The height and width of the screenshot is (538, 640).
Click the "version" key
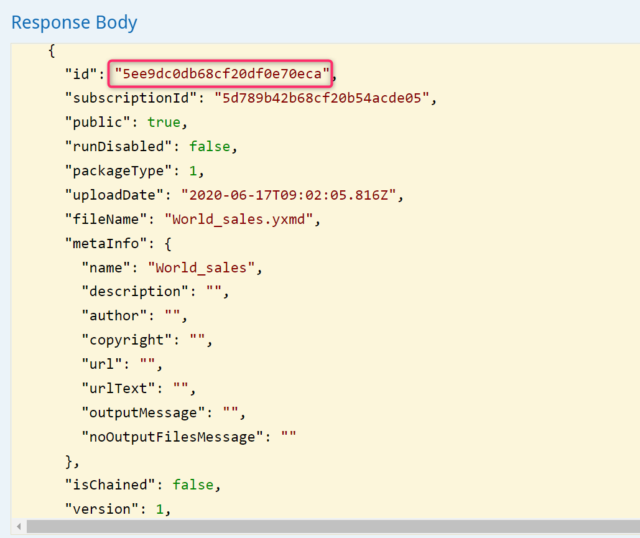click(x=102, y=509)
